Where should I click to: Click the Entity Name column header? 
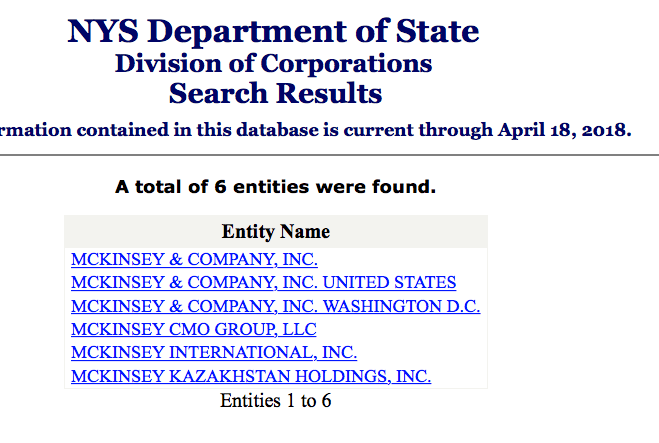coord(275,232)
